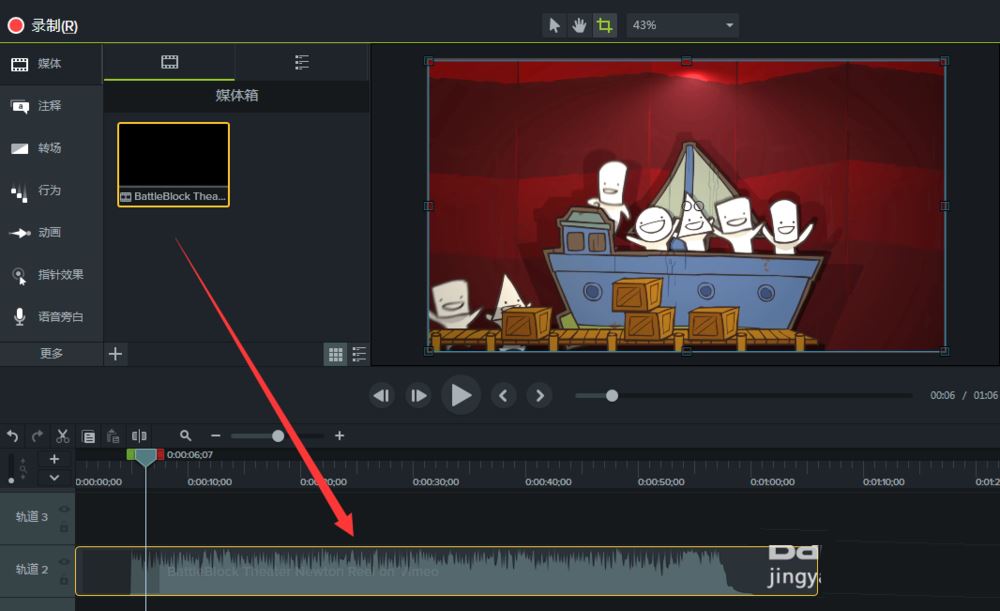Open the 行为 (Behaviors) tab
The width and height of the screenshot is (1000, 611).
[x=51, y=190]
